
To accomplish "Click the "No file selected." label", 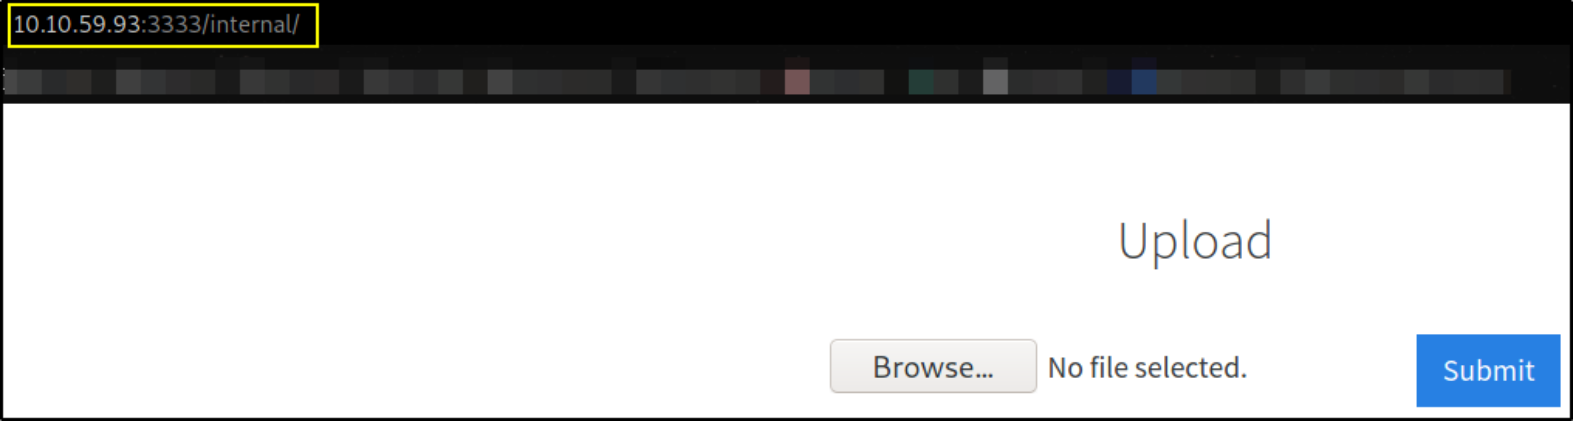I will point(1147,367).
